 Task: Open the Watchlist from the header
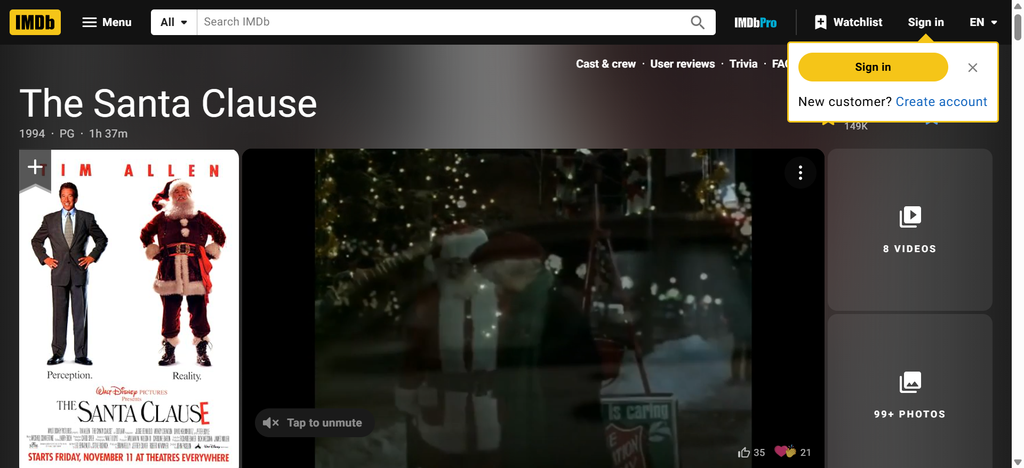(x=849, y=22)
